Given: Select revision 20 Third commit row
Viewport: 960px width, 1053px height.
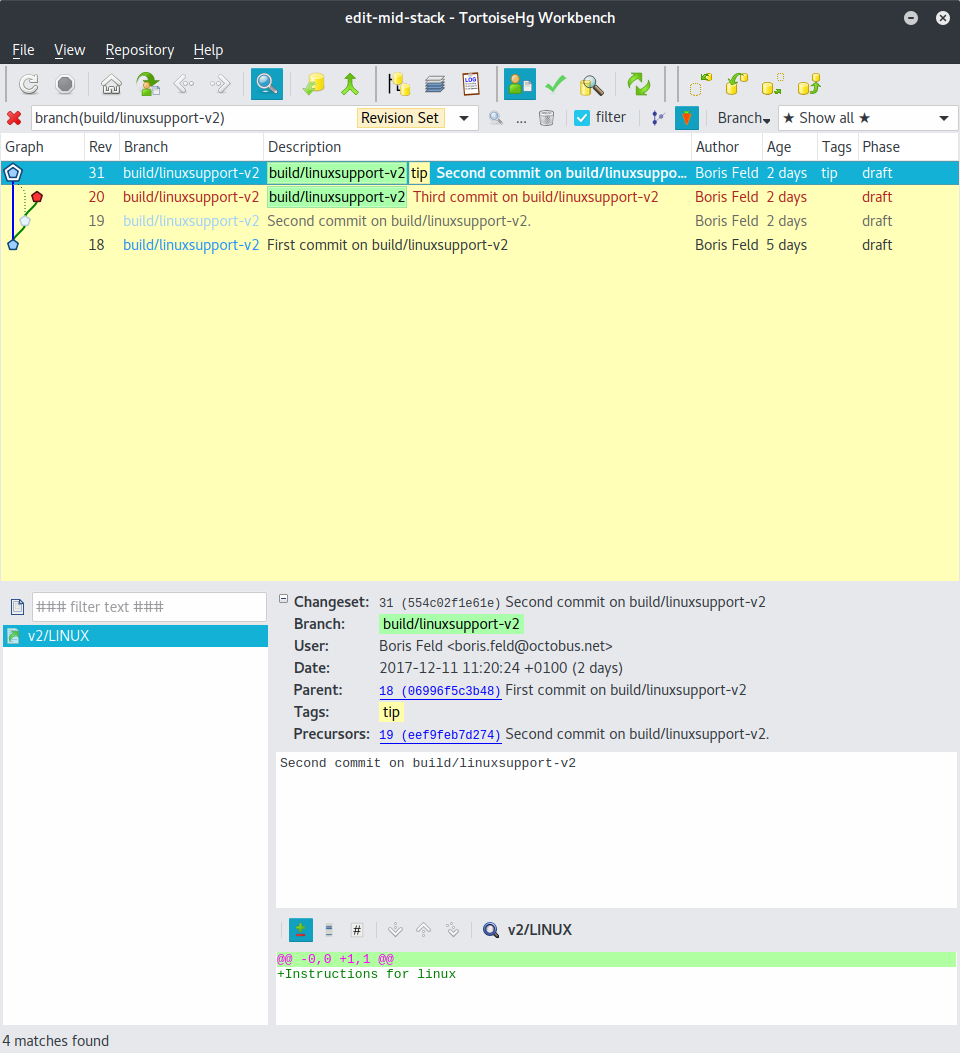Looking at the screenshot, I should click(479, 197).
